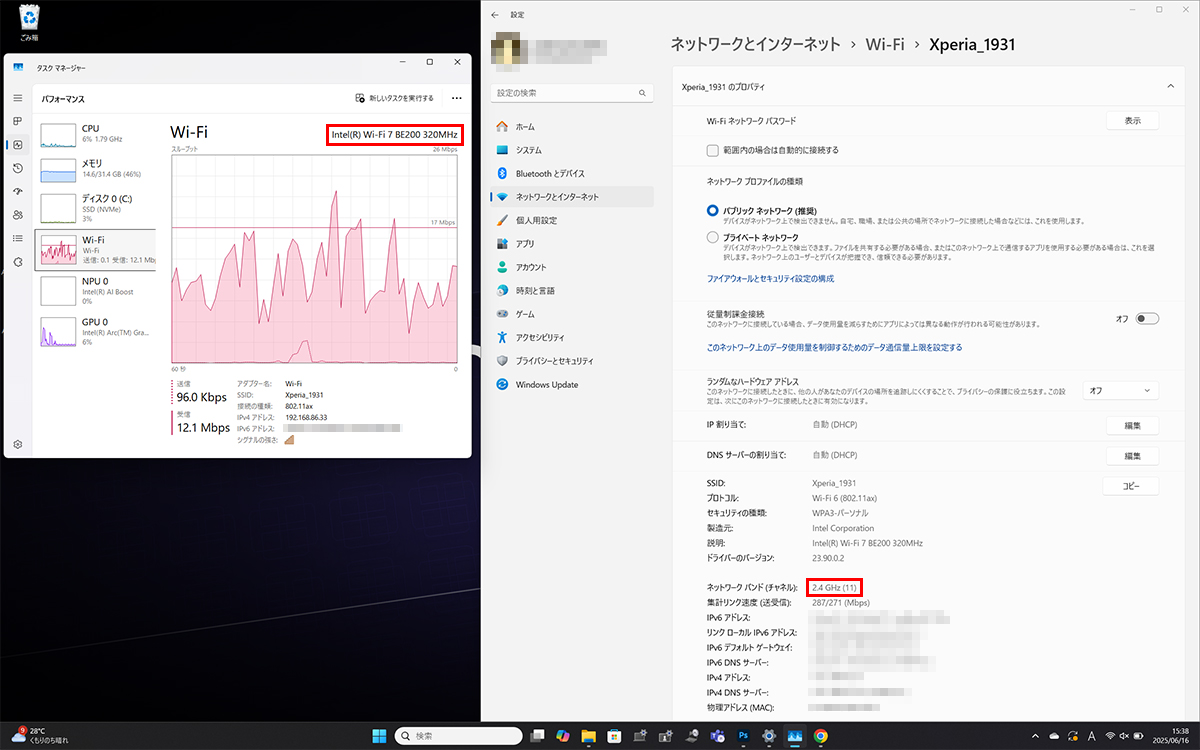This screenshot has height=750, width=1200.
Task: Go back in Settings window
Action: pos(495,15)
